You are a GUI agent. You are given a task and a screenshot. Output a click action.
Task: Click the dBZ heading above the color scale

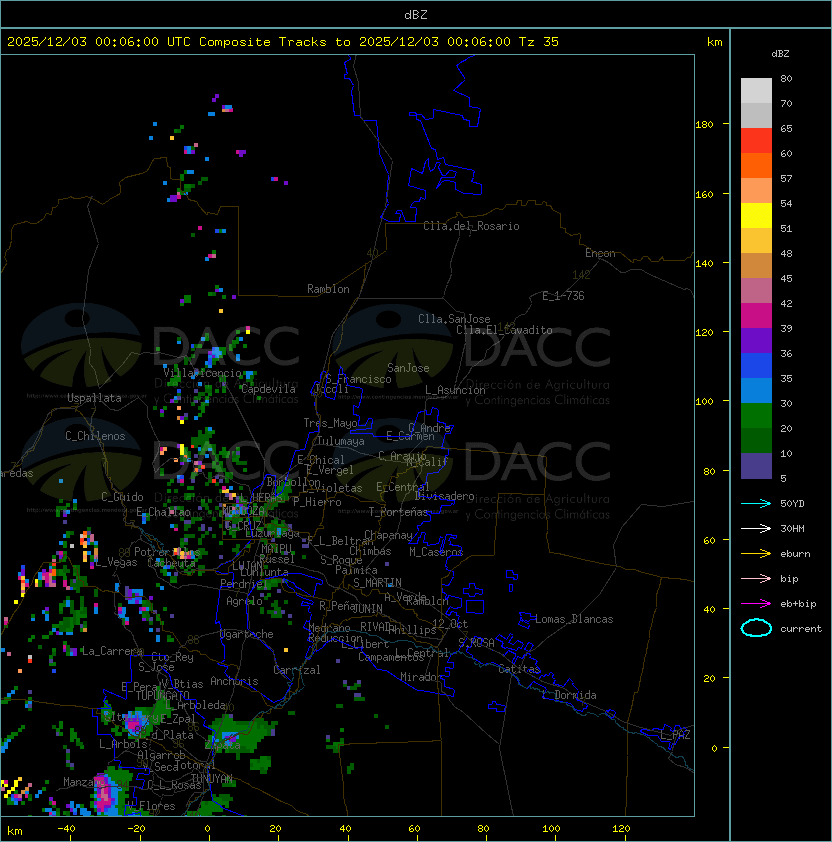click(780, 54)
